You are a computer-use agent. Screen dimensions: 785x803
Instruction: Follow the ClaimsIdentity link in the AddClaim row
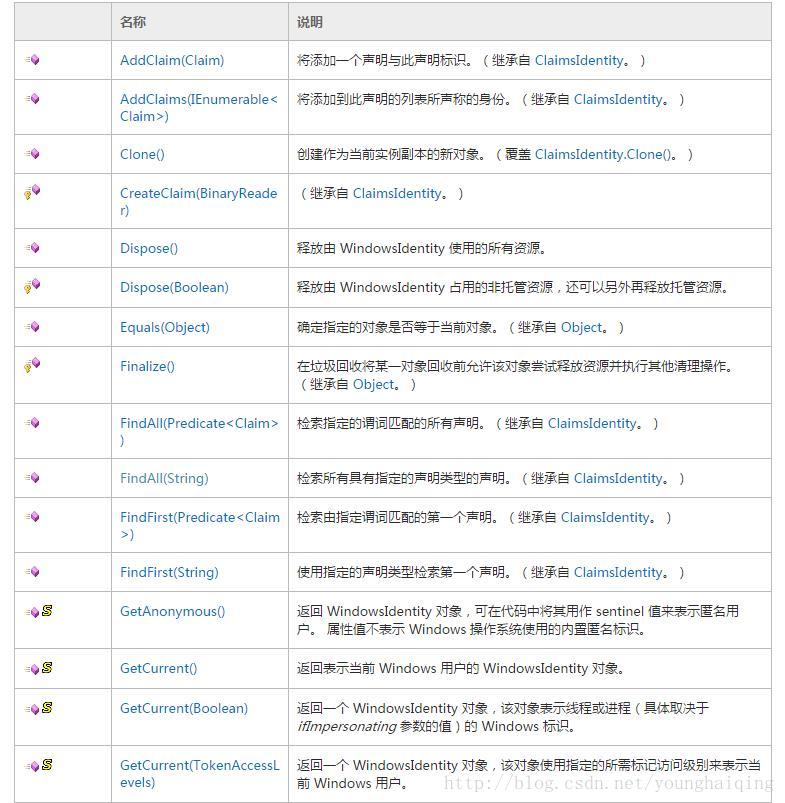(x=579, y=60)
